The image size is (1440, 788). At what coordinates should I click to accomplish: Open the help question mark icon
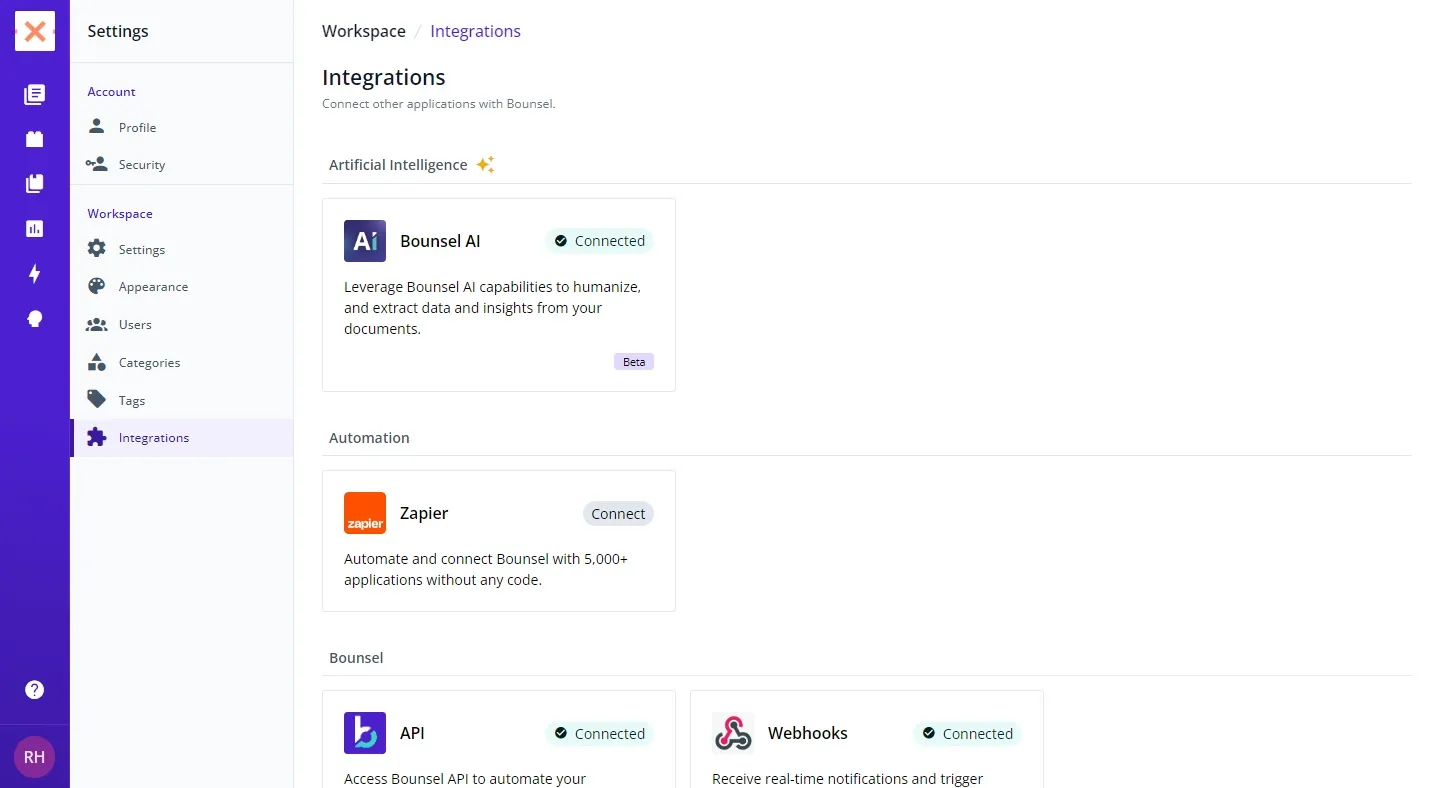[x=35, y=690]
